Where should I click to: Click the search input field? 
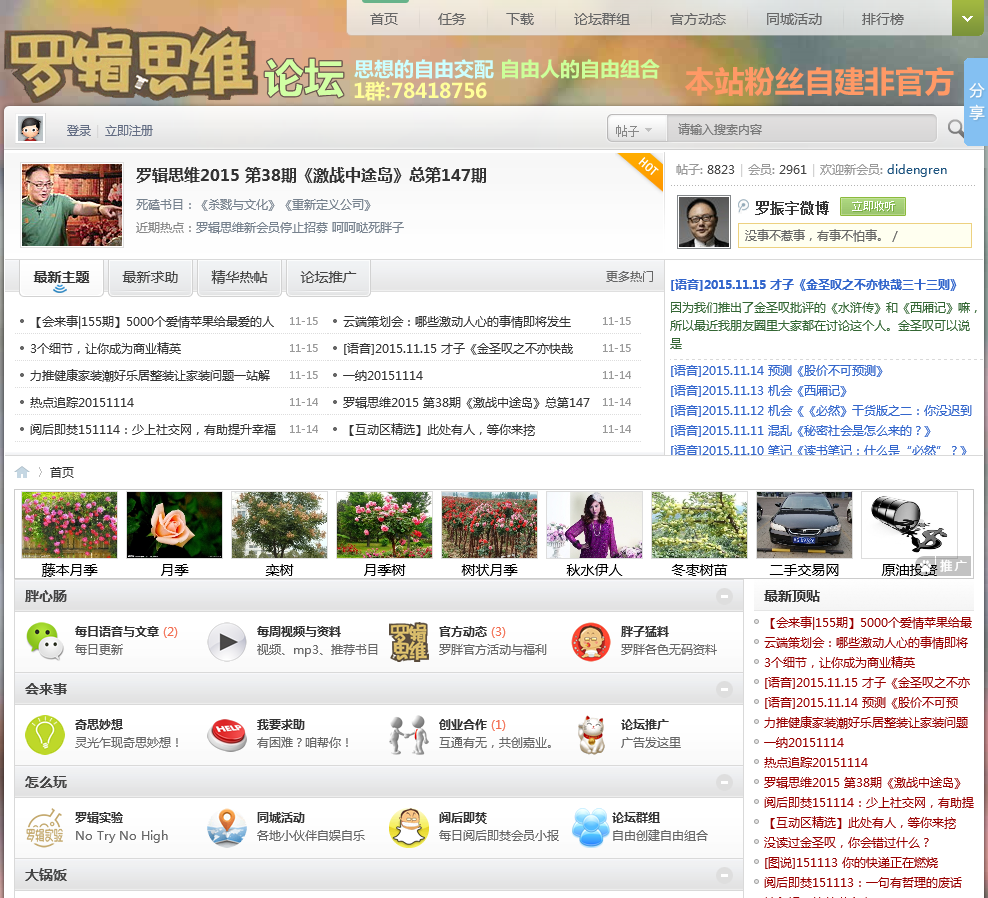click(802, 129)
